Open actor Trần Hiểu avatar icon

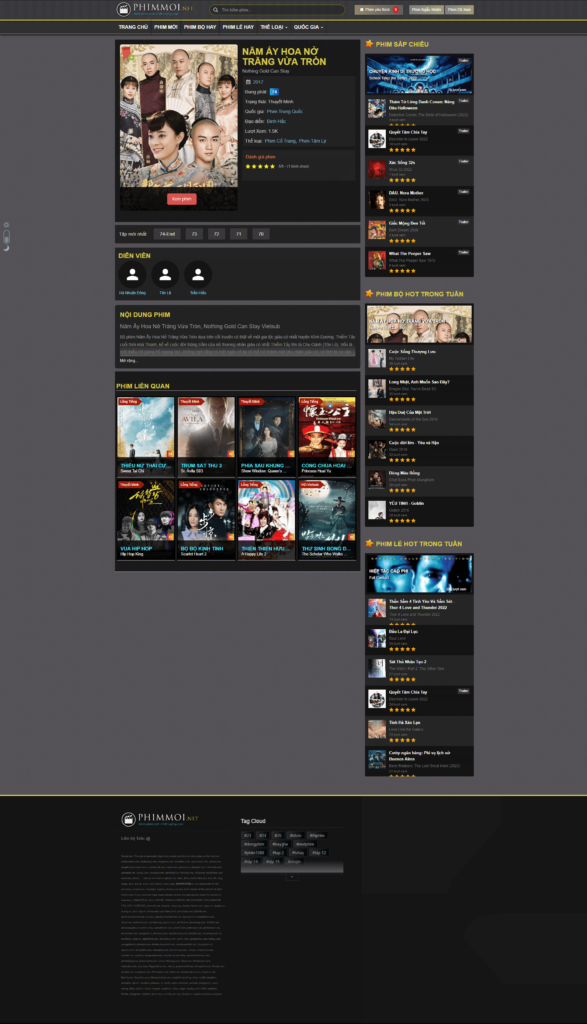point(198,274)
